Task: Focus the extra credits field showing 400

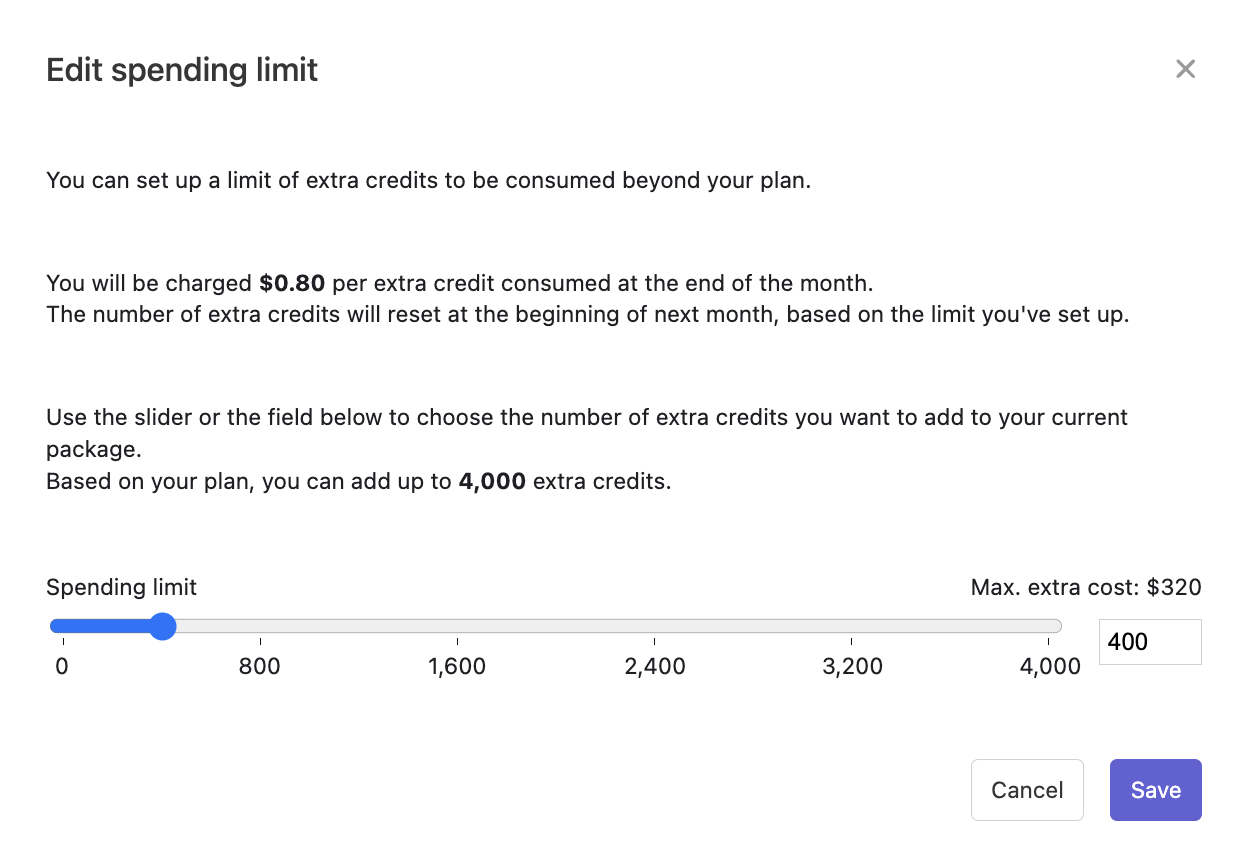Action: [1149, 642]
